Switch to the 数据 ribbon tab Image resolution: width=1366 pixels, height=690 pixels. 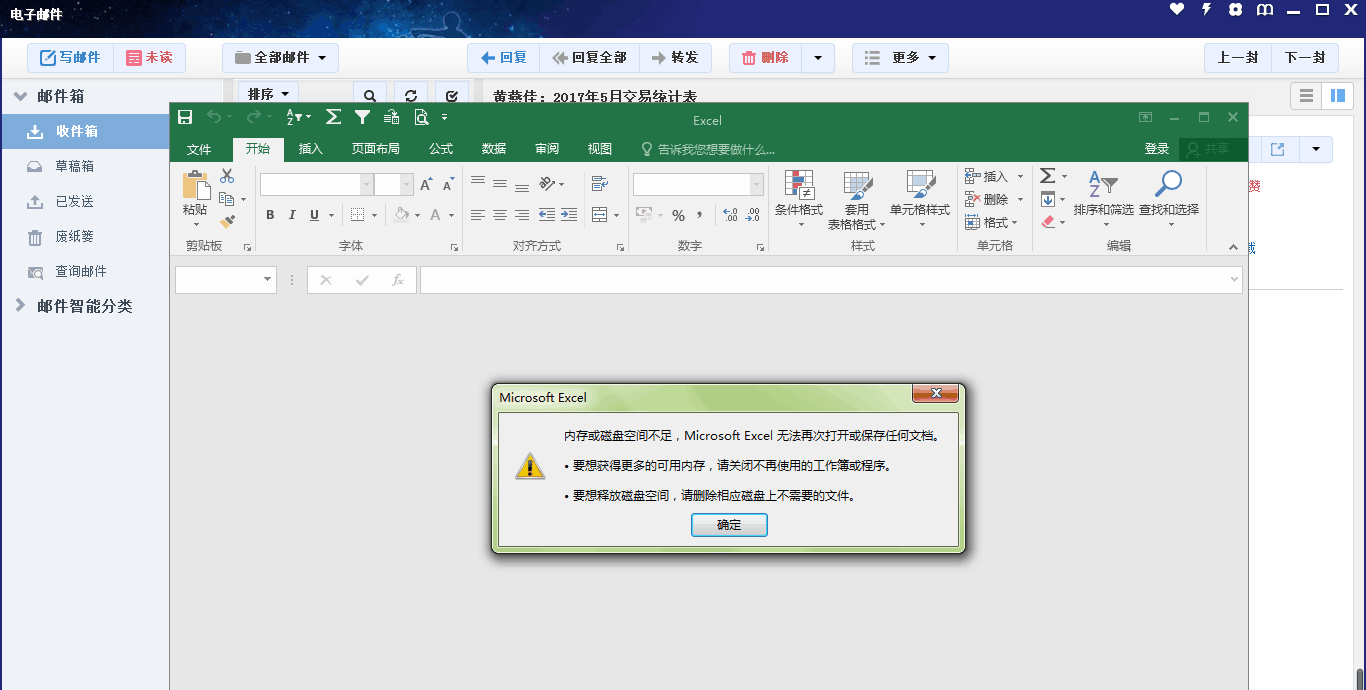[x=494, y=149]
